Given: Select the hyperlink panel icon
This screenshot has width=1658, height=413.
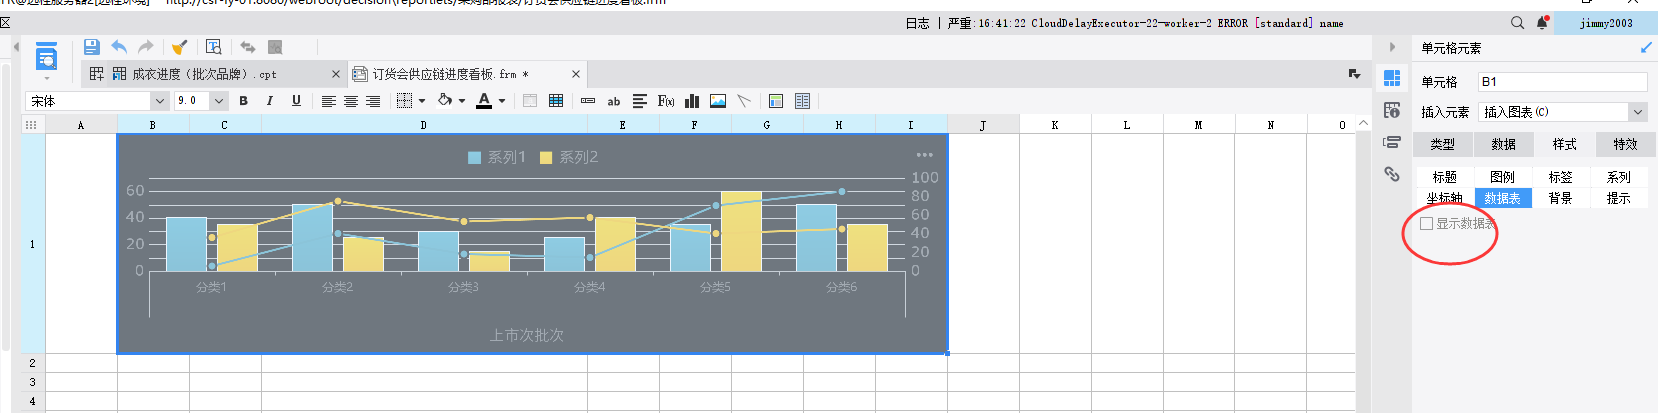Looking at the screenshot, I should (1392, 174).
